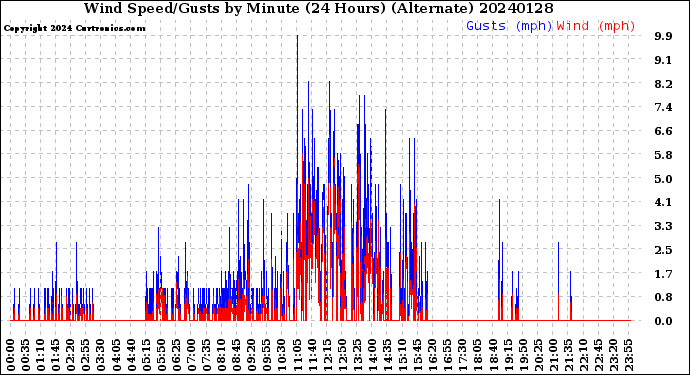690x375 pixels.
Task: Click the 23:55 time axis label
Action: tap(628, 354)
